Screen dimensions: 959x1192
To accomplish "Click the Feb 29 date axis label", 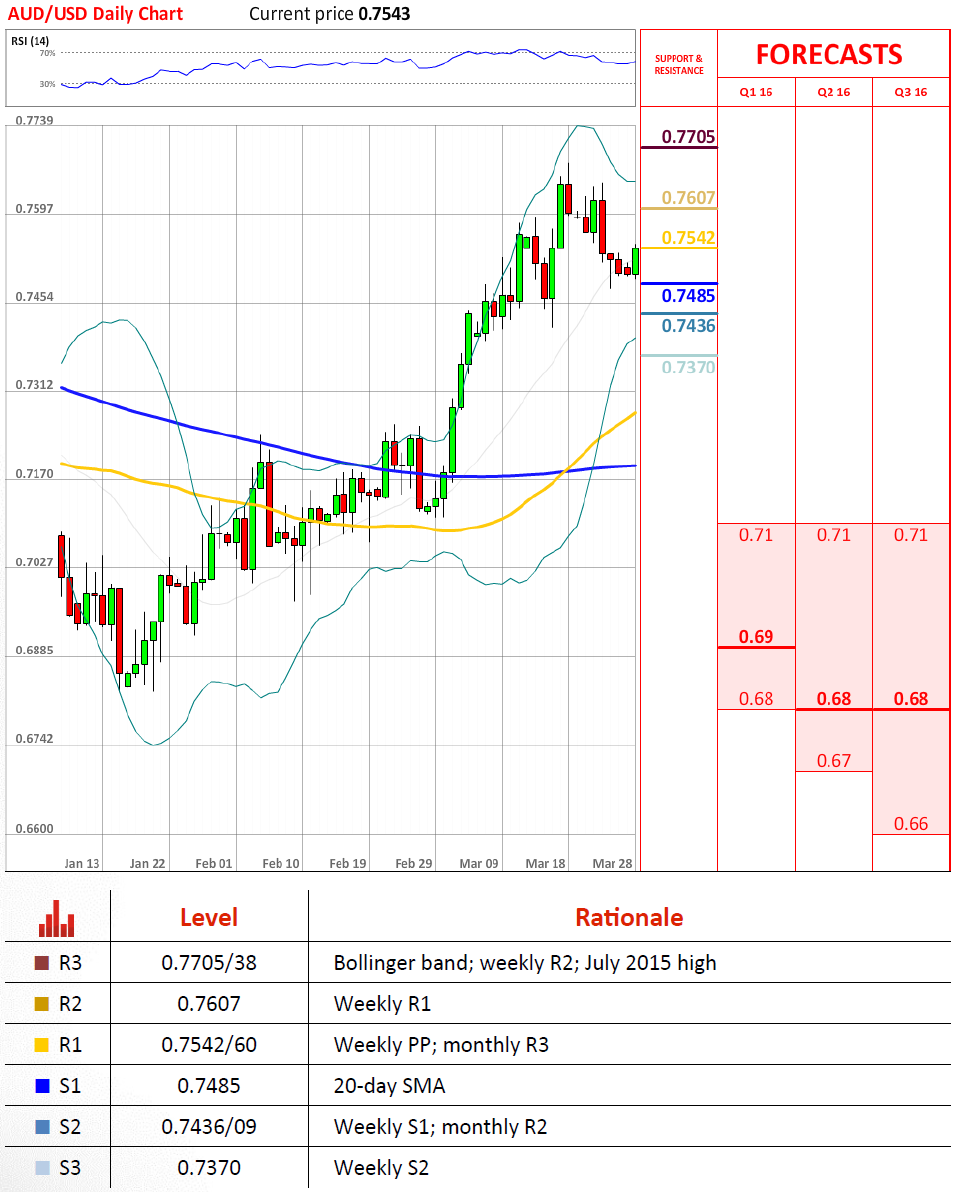I will tap(414, 864).
